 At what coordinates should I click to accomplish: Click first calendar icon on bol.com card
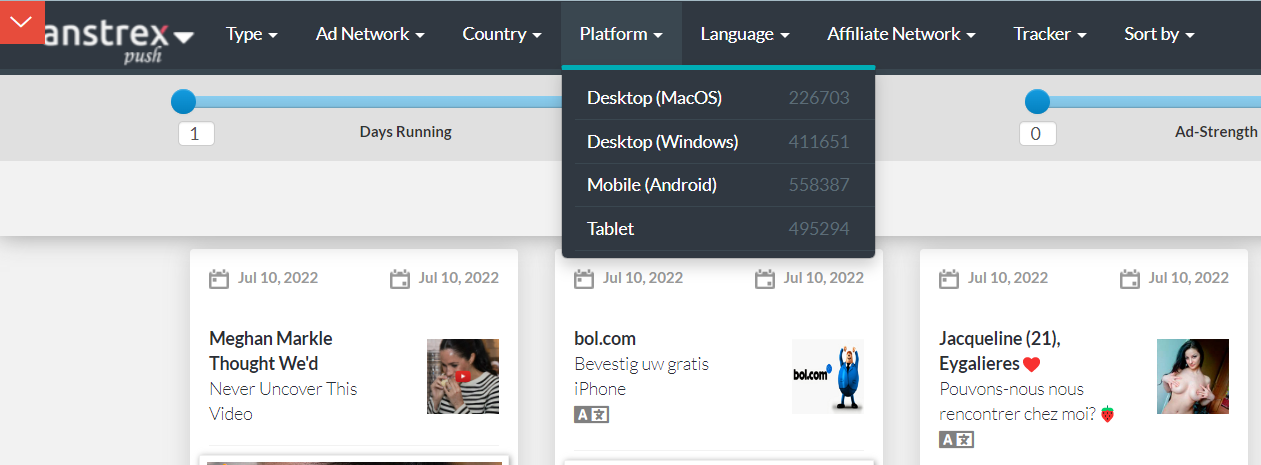(x=584, y=278)
